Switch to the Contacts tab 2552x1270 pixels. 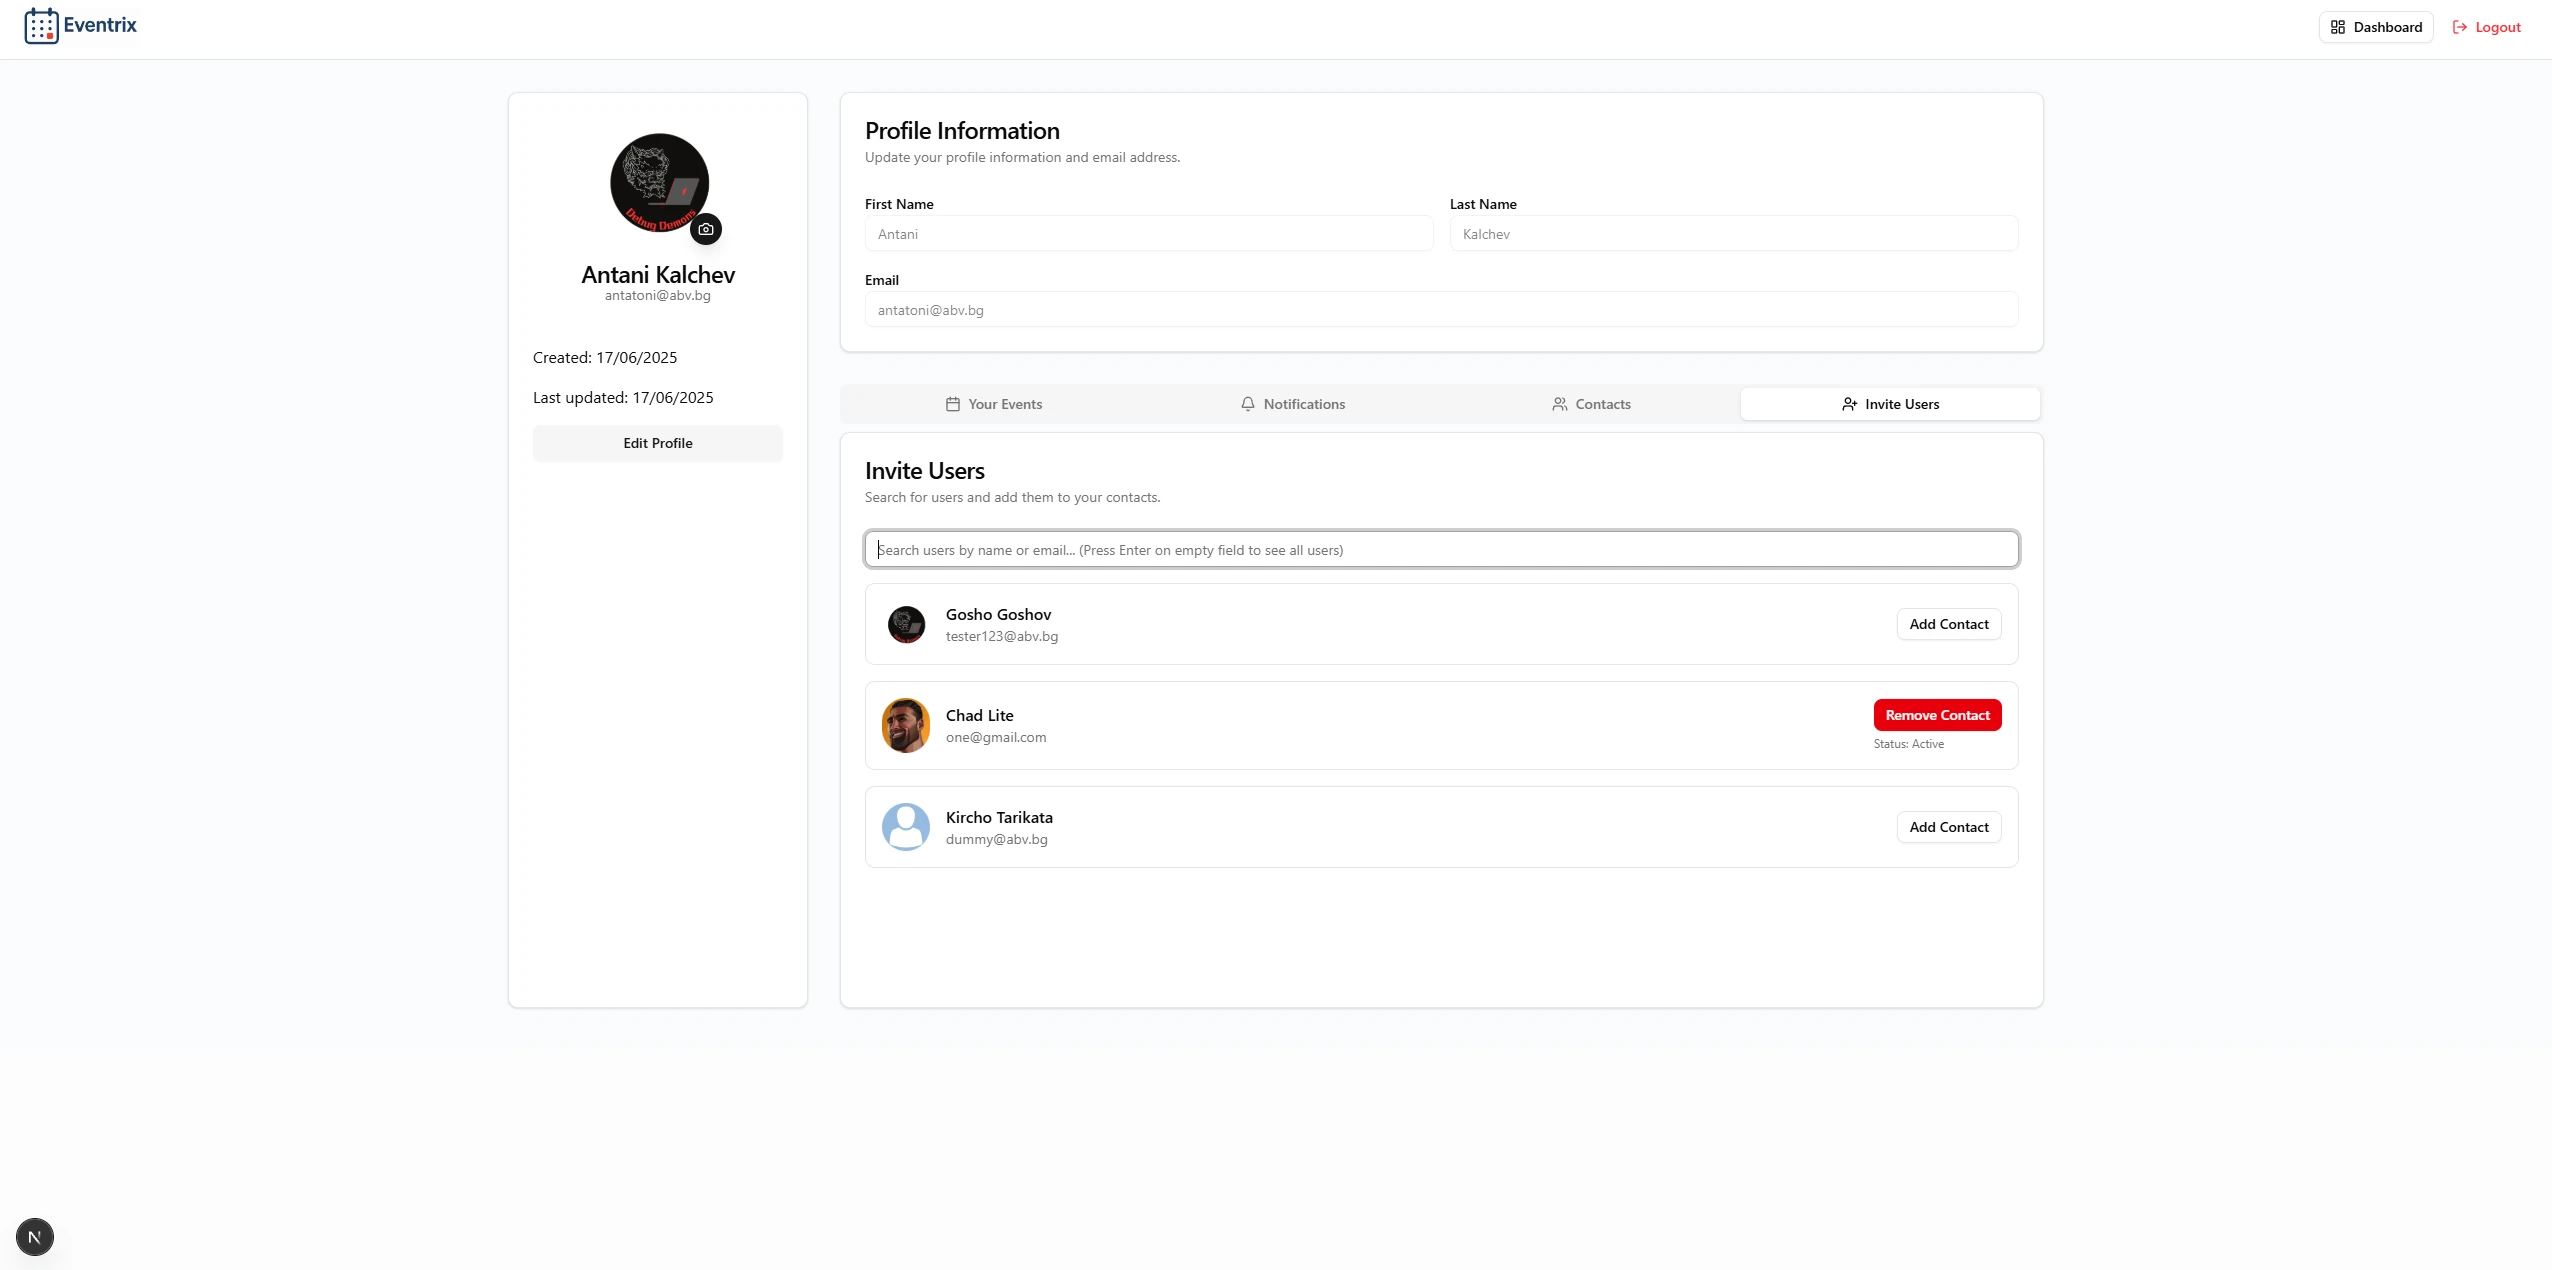pos(1591,404)
